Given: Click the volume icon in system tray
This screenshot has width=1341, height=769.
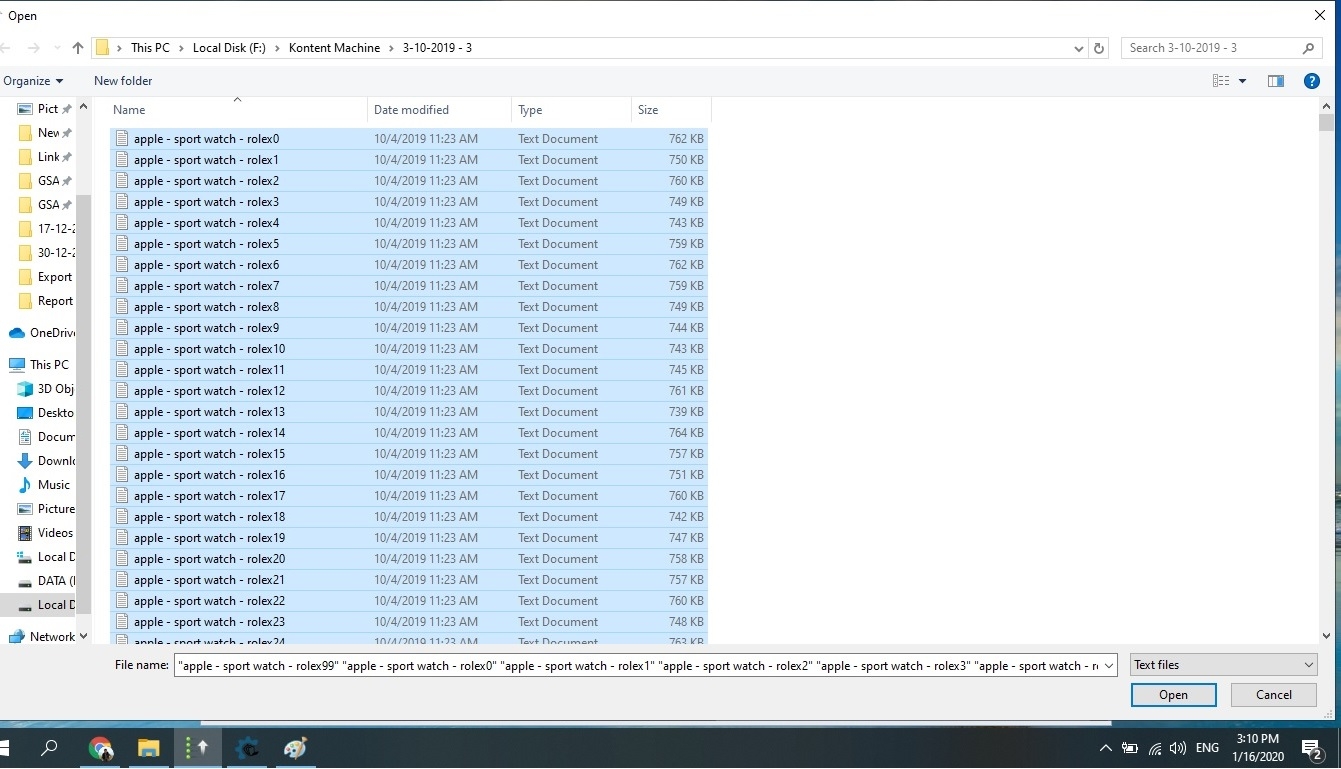Looking at the screenshot, I should pos(1178,748).
